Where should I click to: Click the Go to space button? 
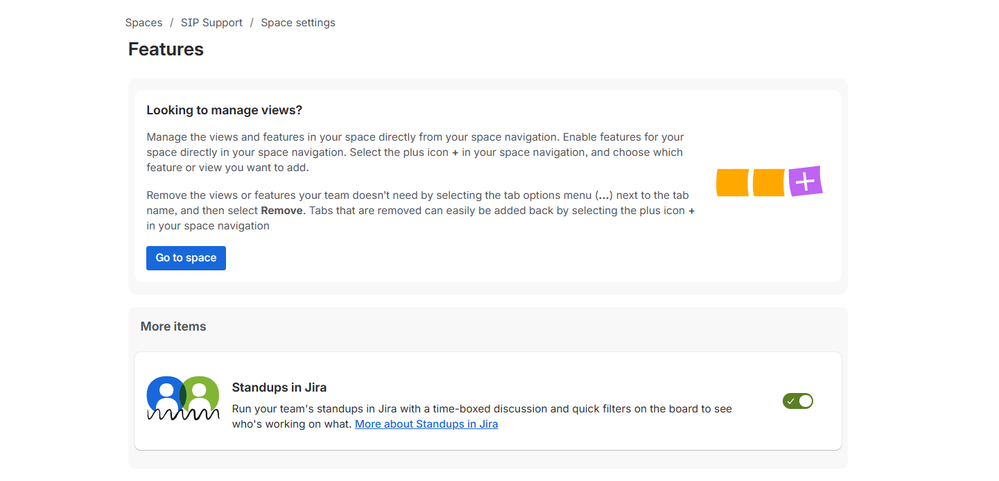(186, 258)
